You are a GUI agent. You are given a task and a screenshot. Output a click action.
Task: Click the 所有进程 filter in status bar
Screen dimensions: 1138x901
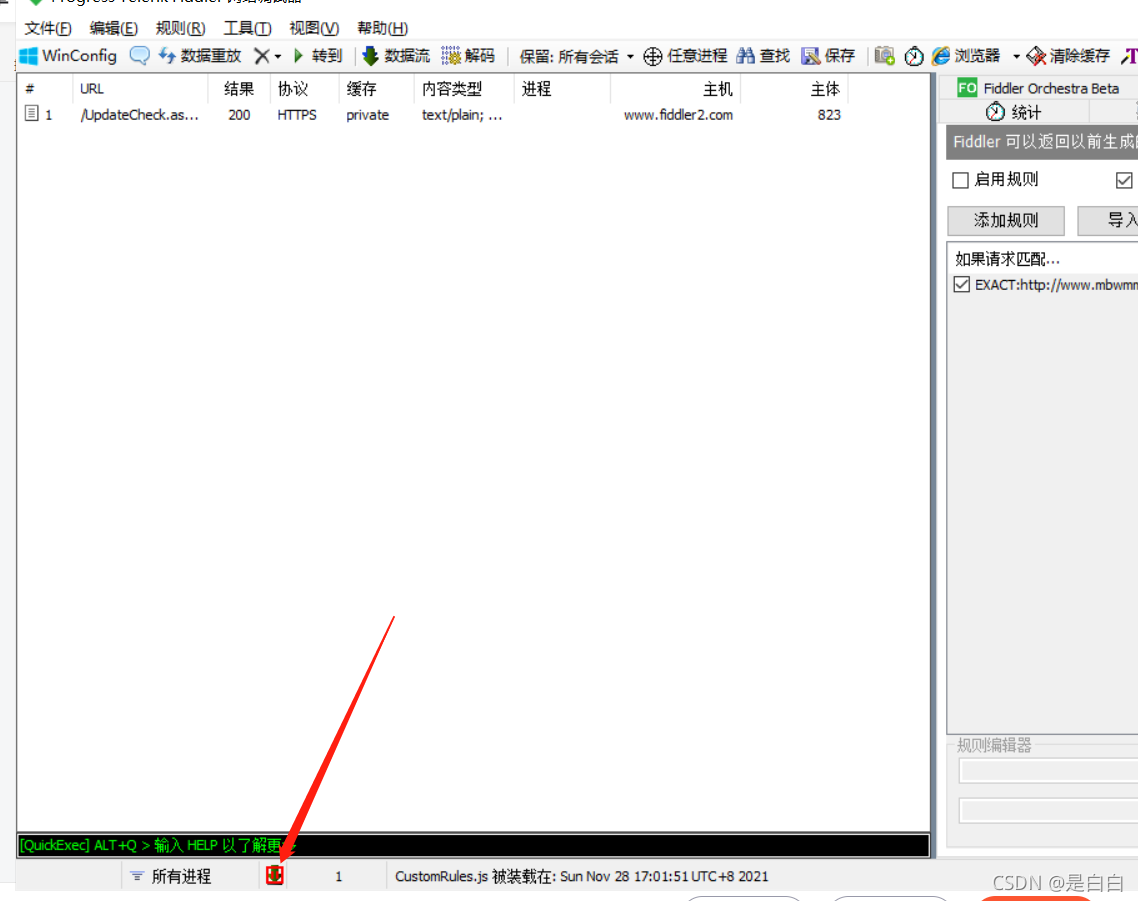pos(171,876)
